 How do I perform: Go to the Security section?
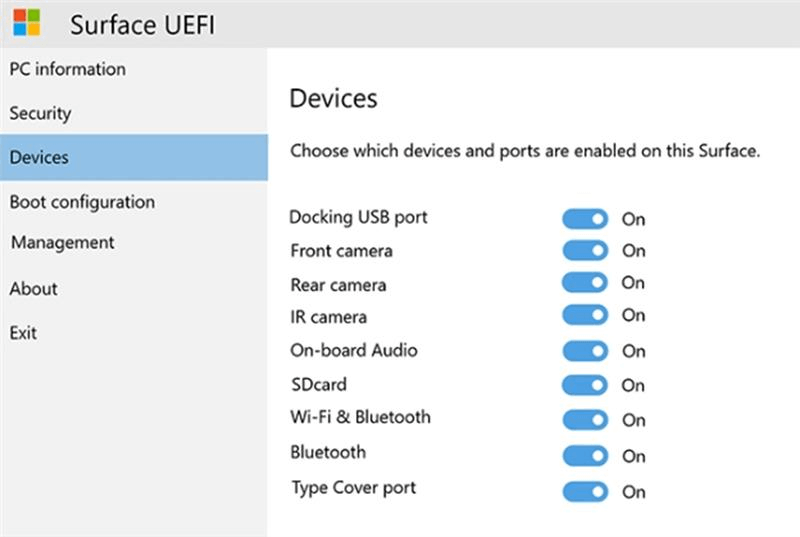point(40,113)
